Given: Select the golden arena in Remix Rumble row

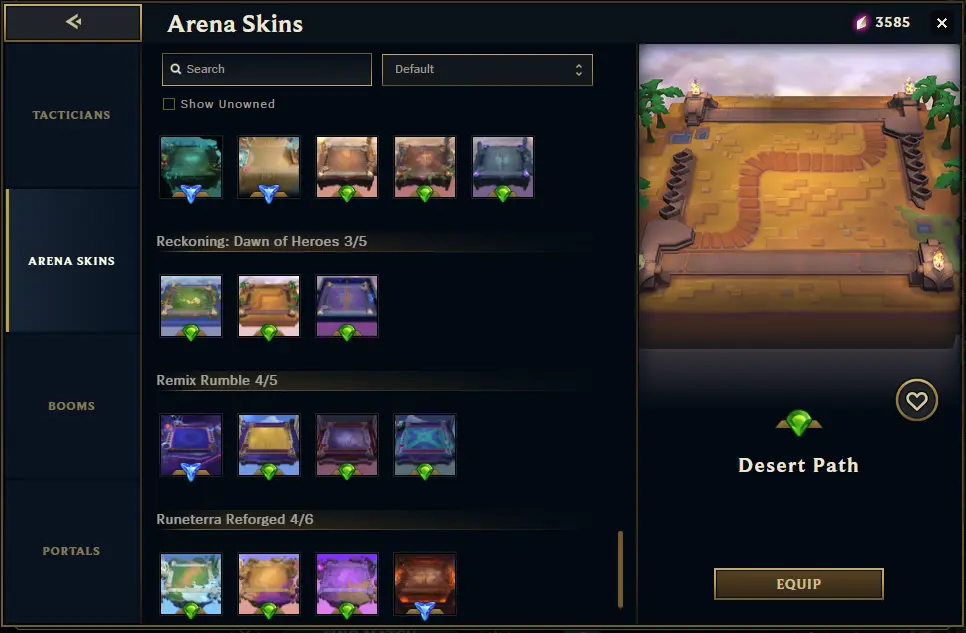Looking at the screenshot, I should 269,445.
